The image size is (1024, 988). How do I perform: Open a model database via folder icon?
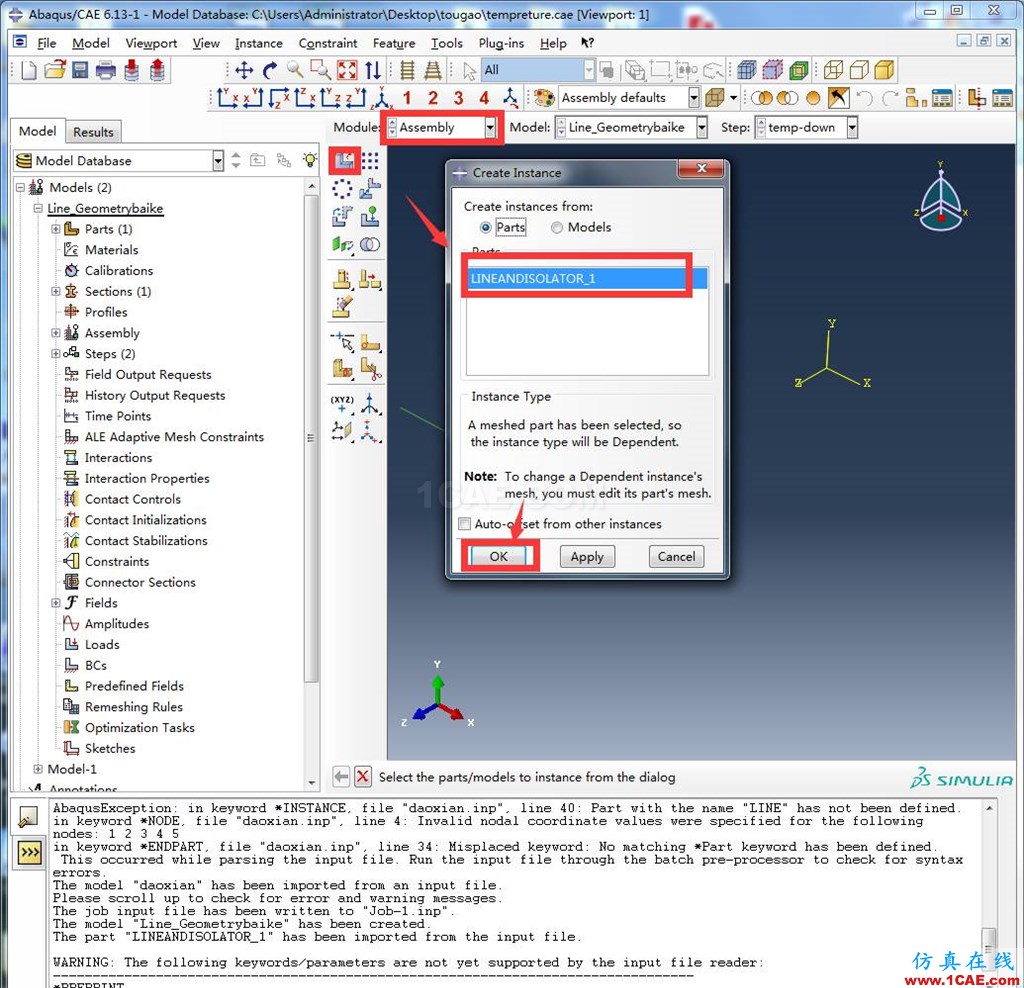(55, 70)
